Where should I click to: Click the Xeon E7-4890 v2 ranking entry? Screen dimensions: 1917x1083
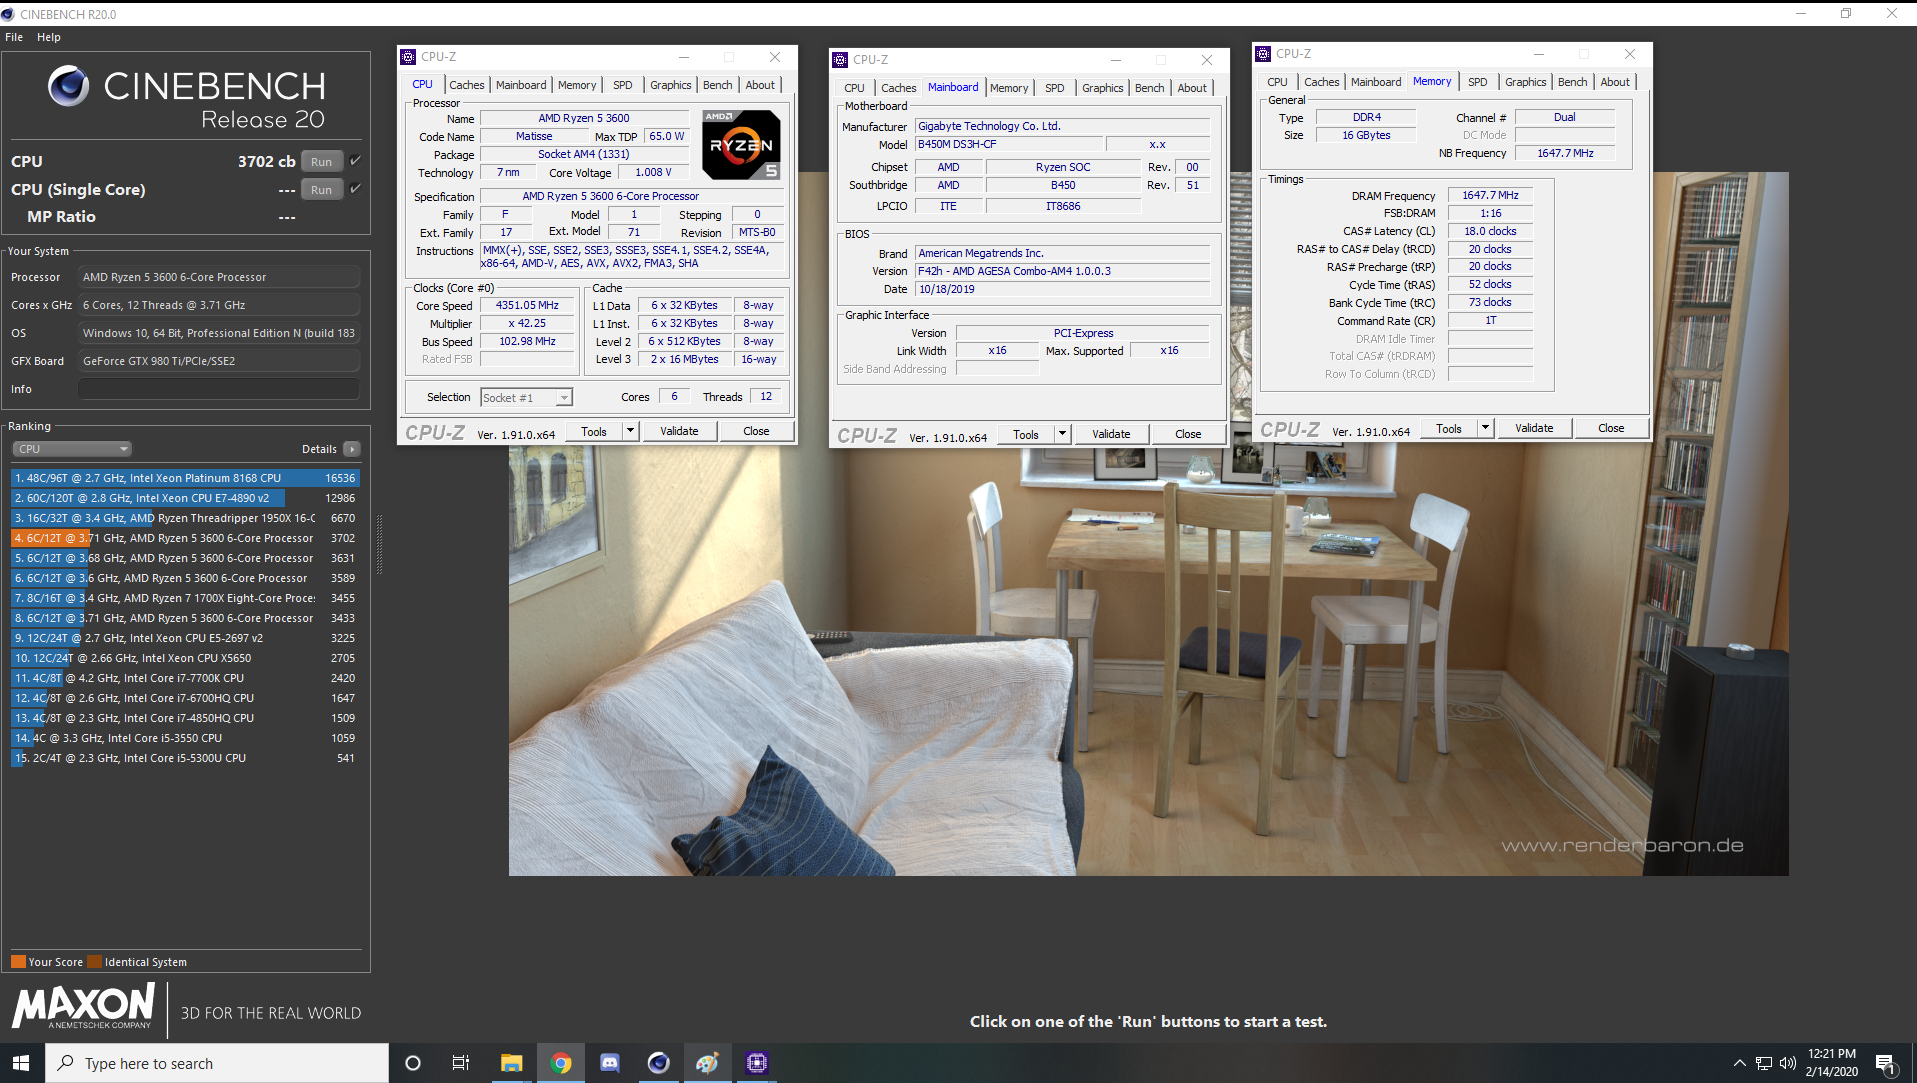(185, 498)
